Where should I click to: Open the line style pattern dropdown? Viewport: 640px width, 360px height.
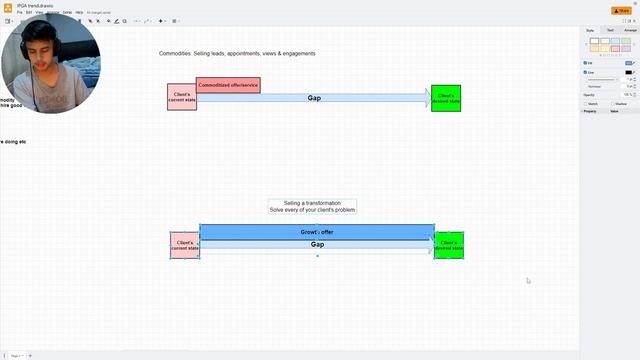coord(603,79)
